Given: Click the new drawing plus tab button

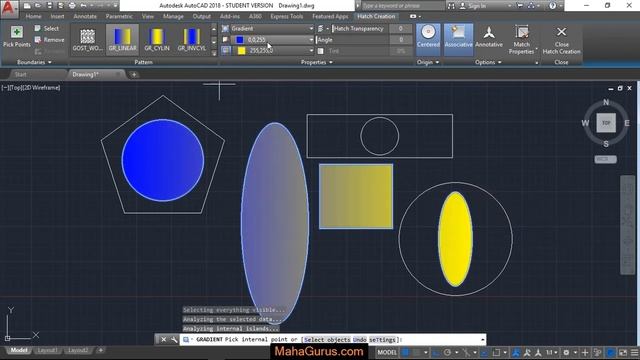Looking at the screenshot, I should pyautogui.click(x=134, y=74).
